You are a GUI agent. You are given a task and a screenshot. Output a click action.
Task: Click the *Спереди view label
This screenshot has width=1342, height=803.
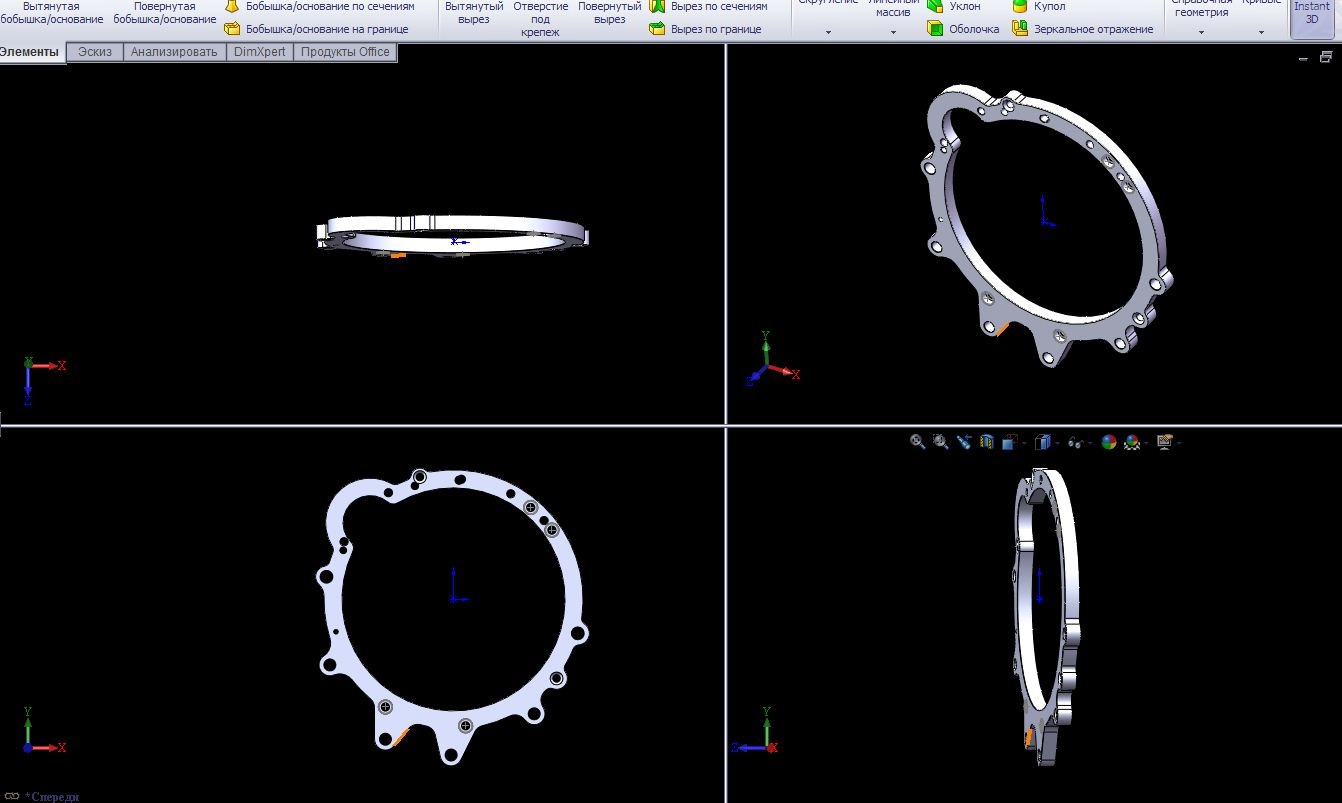[52, 796]
